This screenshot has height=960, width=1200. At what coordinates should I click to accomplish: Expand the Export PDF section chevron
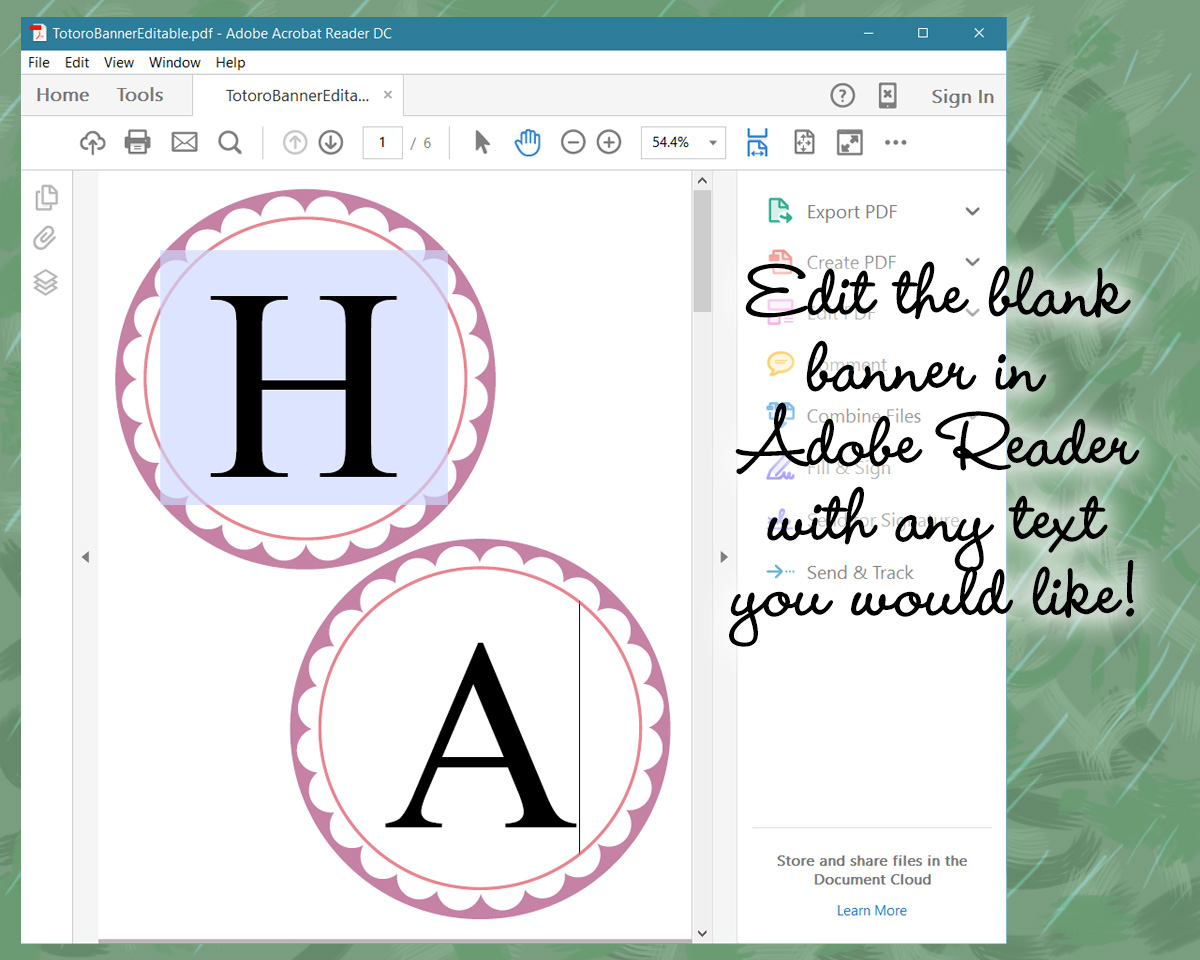[972, 212]
